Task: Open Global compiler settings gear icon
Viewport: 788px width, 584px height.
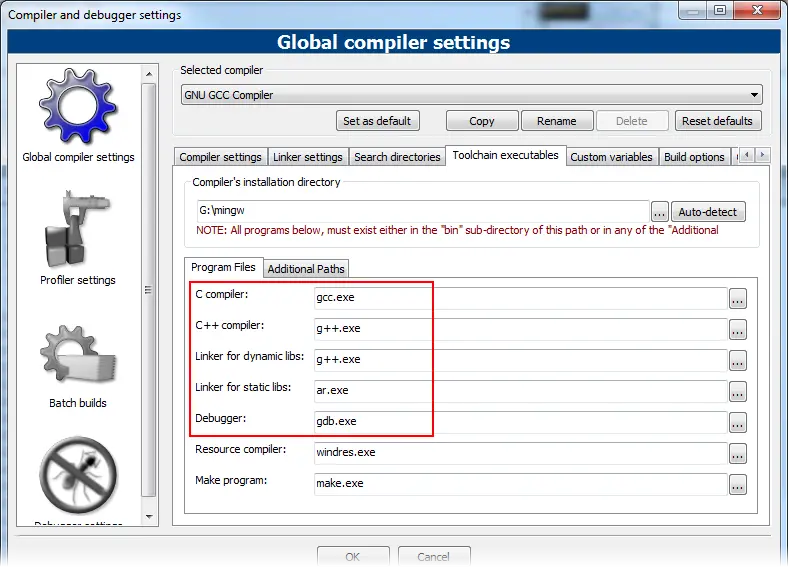Action: 78,108
